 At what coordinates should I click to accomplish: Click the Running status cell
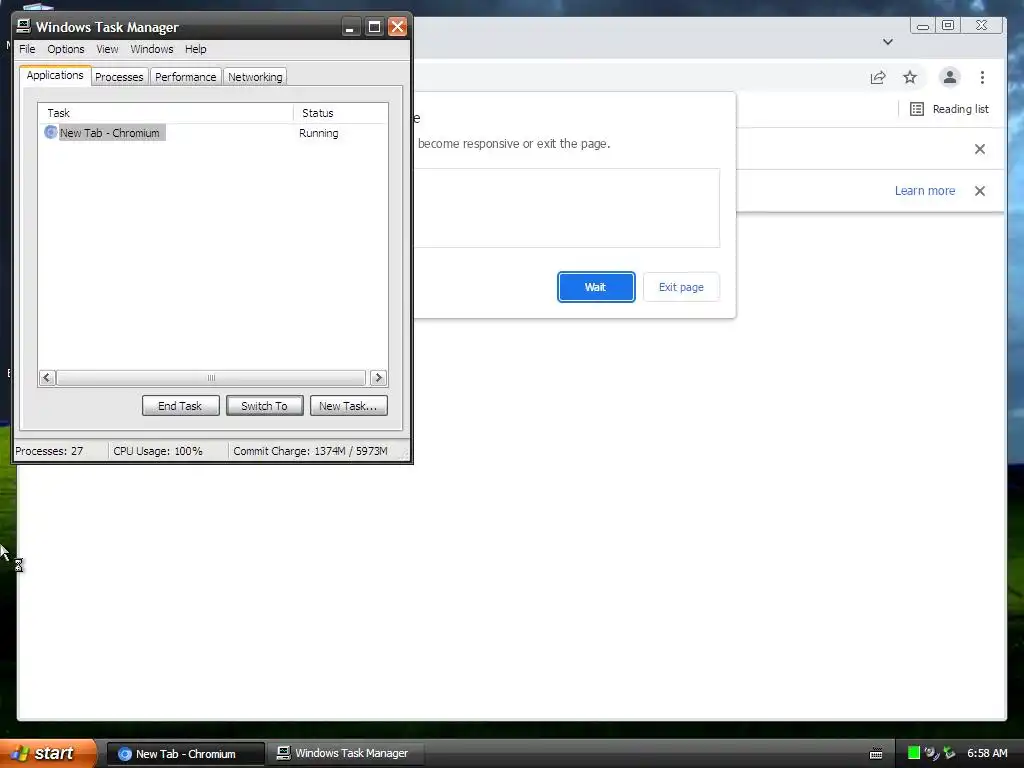tap(319, 133)
